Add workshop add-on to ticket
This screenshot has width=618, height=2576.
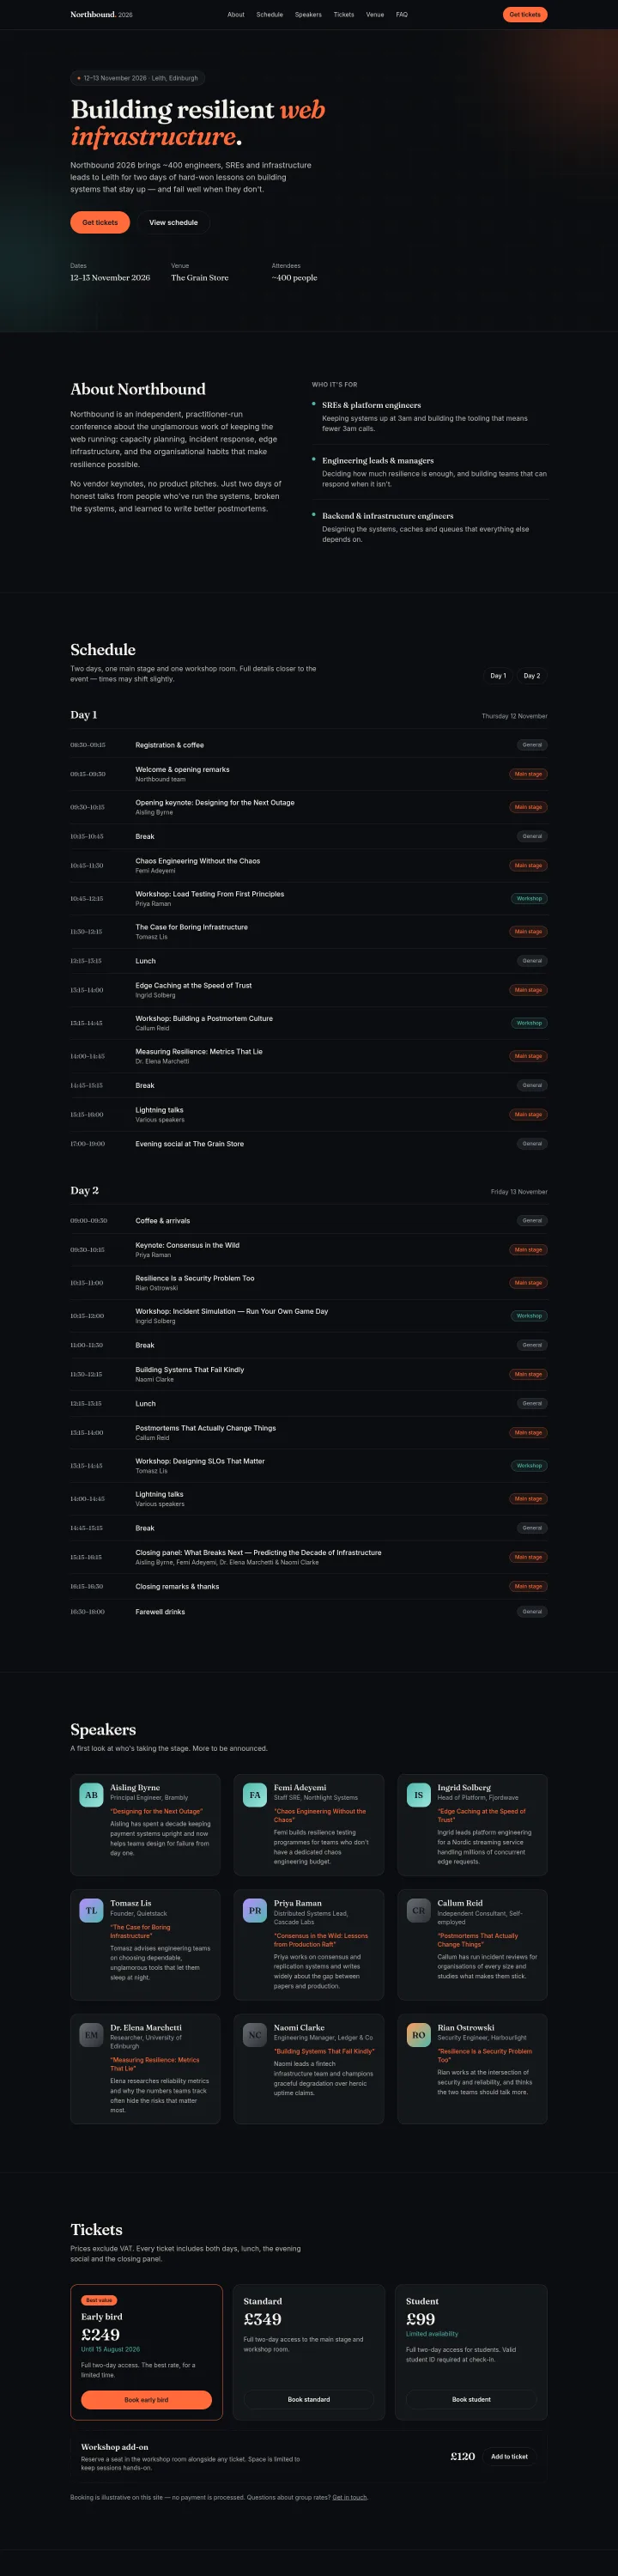point(509,2457)
